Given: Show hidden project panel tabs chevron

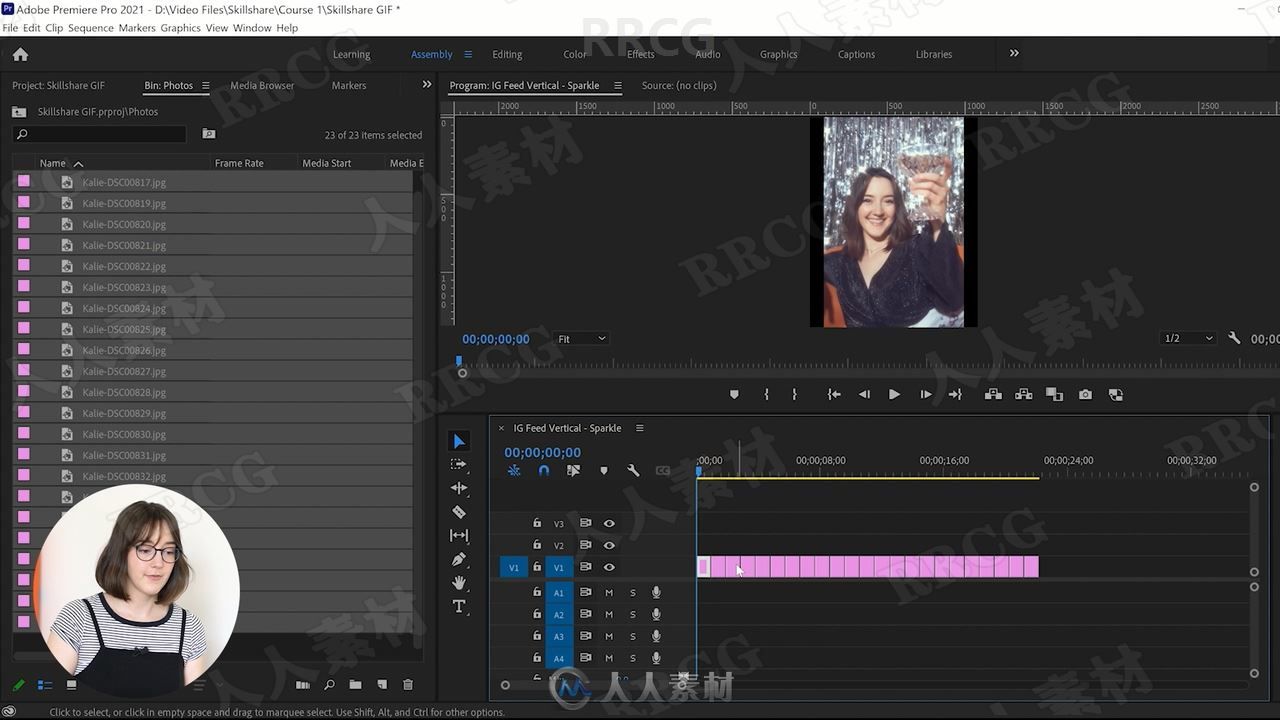Looking at the screenshot, I should (x=427, y=85).
